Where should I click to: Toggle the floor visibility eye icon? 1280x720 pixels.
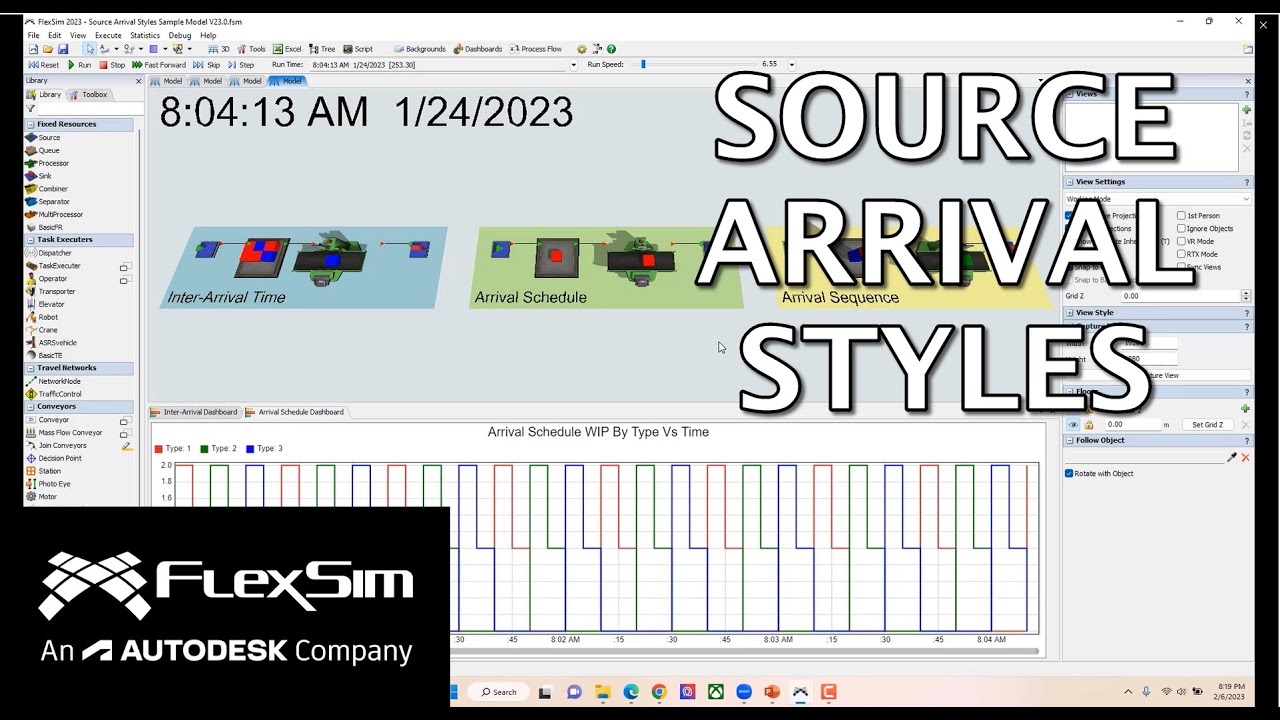(x=1073, y=425)
